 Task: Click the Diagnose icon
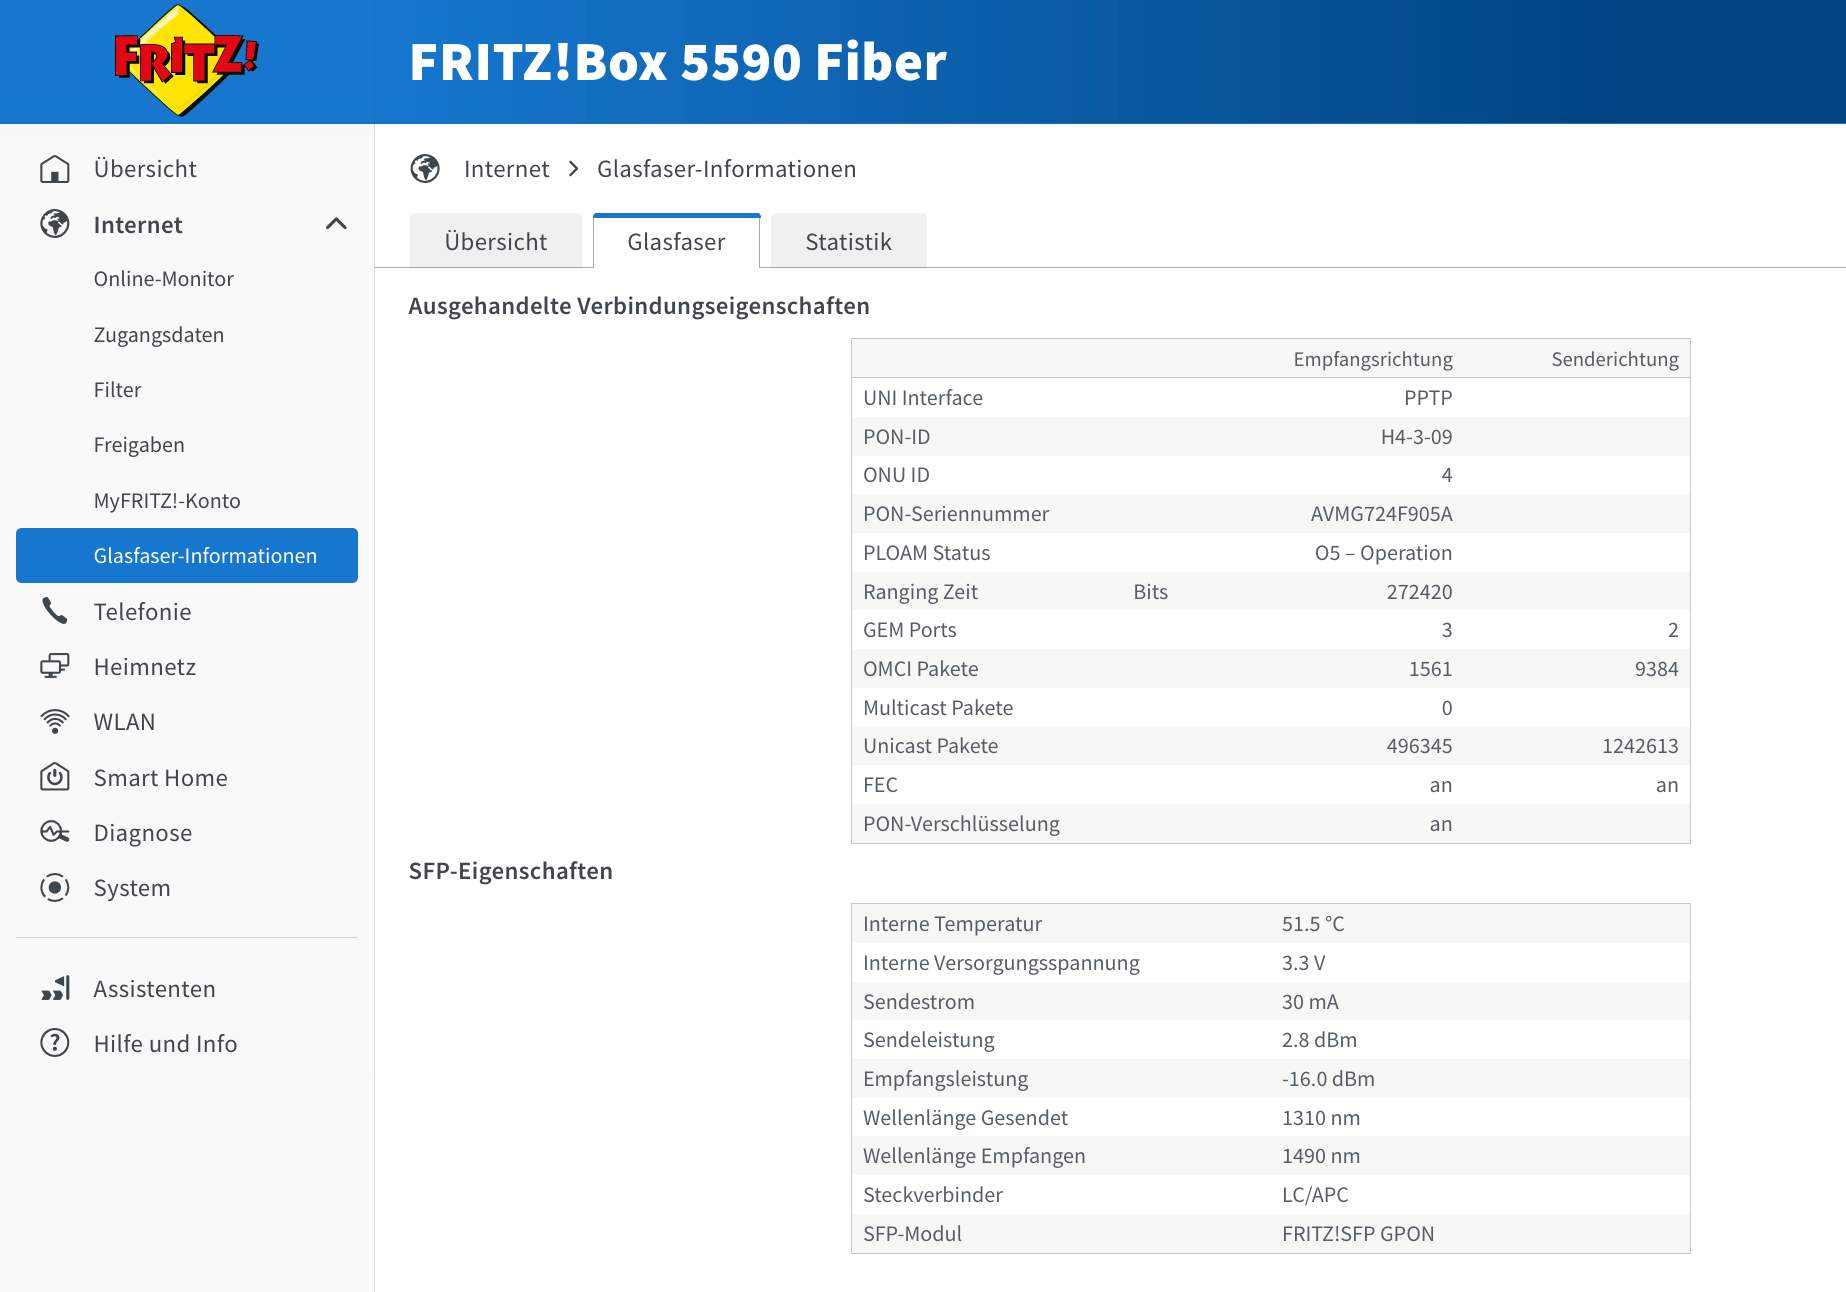[x=55, y=832]
